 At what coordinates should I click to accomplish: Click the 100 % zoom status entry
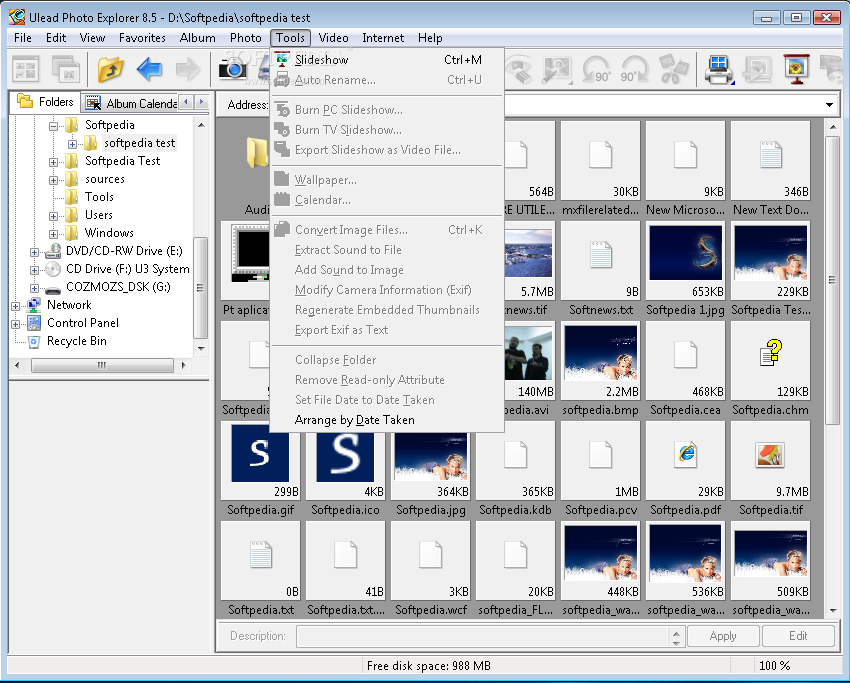click(x=775, y=666)
